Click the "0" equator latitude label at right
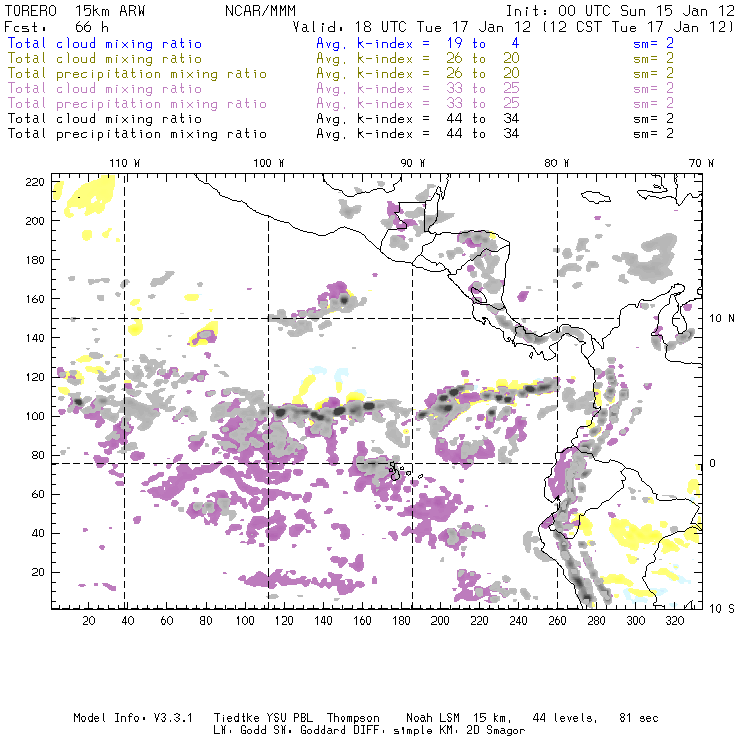The image size is (740, 740). (713, 463)
